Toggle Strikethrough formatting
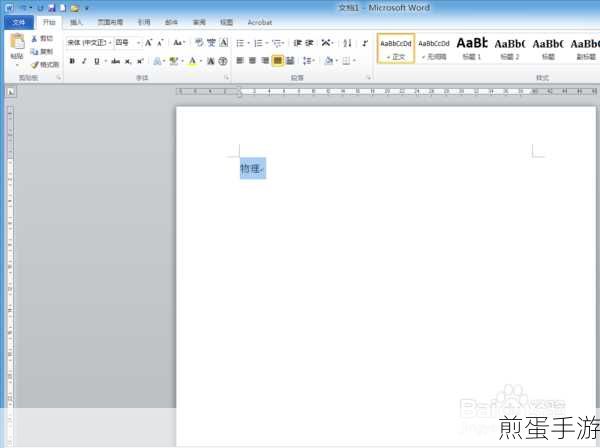This screenshot has height=448, width=600. pyautogui.click(x=116, y=61)
